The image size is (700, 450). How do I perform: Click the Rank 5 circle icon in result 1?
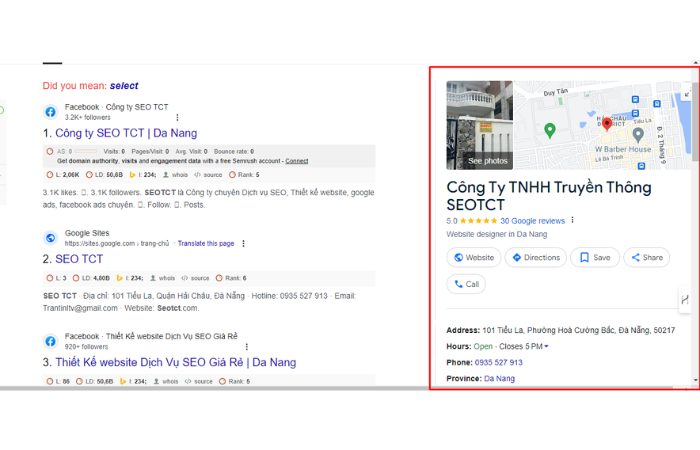pyautogui.click(x=232, y=175)
